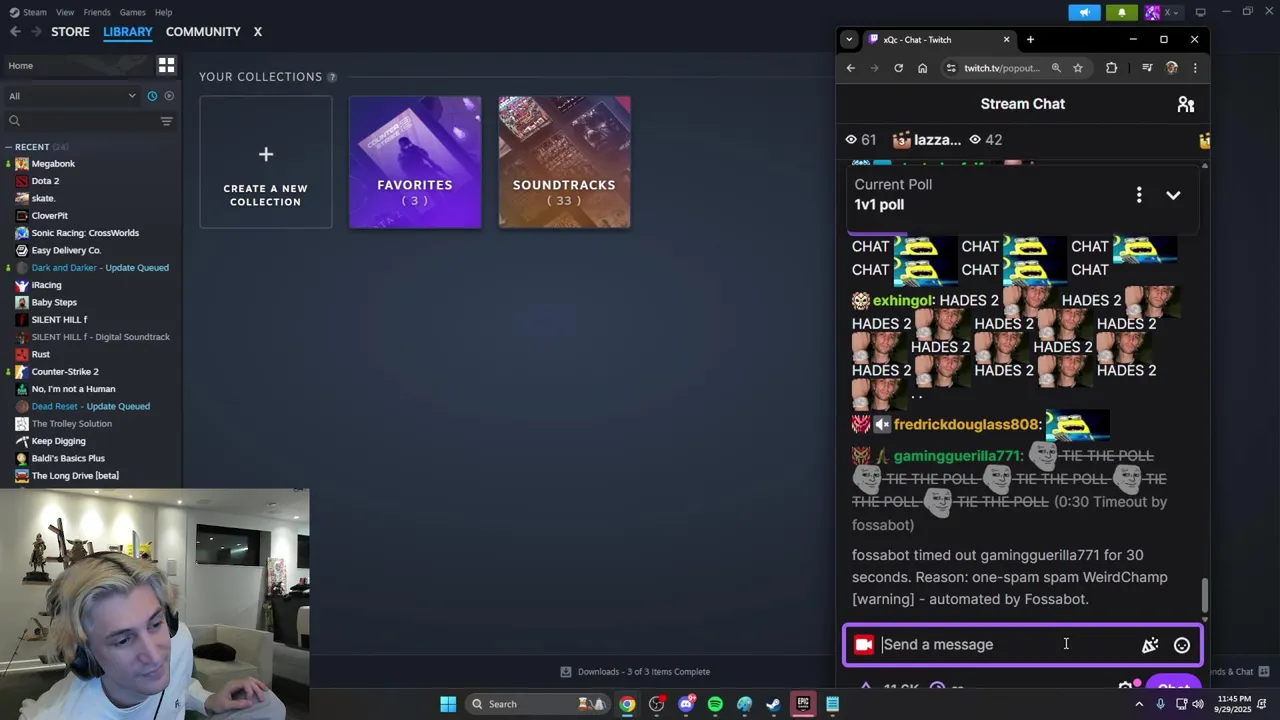Select Dark and Darker update queued entry
1280x720 pixels.
click(99, 268)
